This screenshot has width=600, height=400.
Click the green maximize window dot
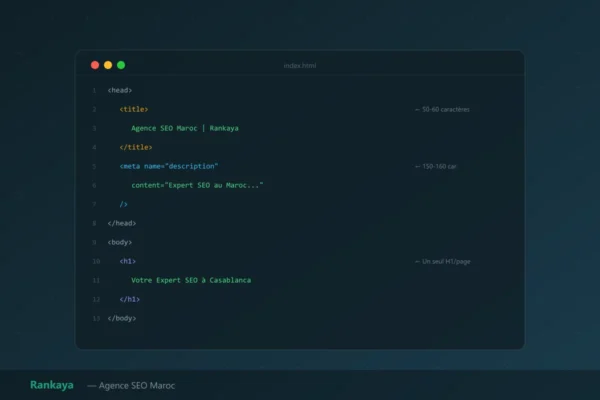pyautogui.click(x=121, y=65)
